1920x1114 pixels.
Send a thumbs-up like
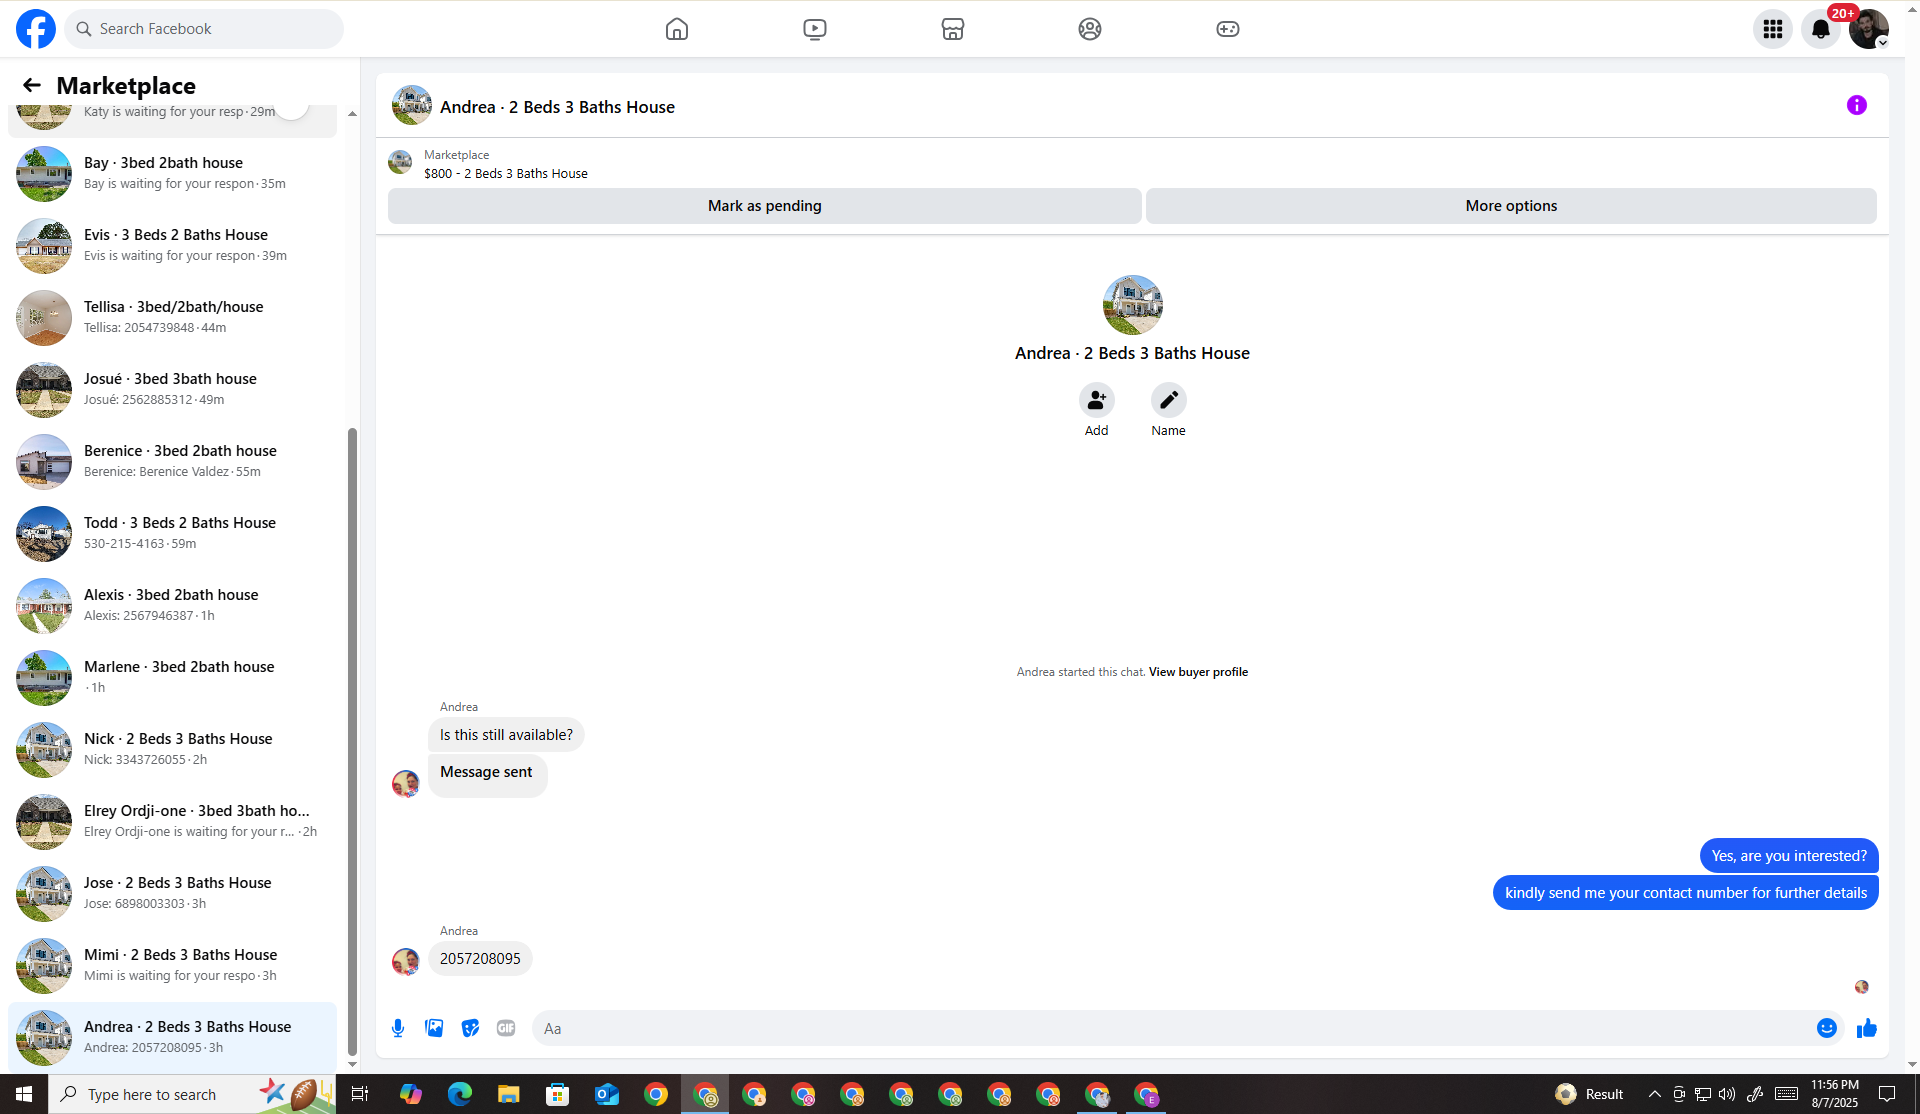1866,1028
